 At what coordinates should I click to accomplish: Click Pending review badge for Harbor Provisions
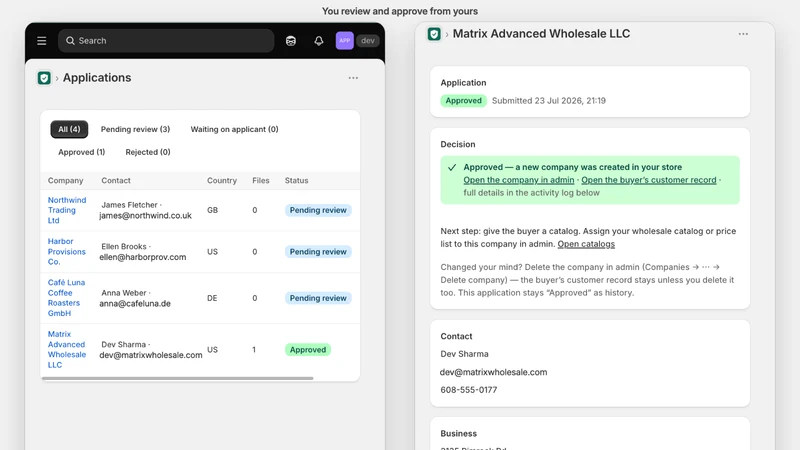(318, 252)
